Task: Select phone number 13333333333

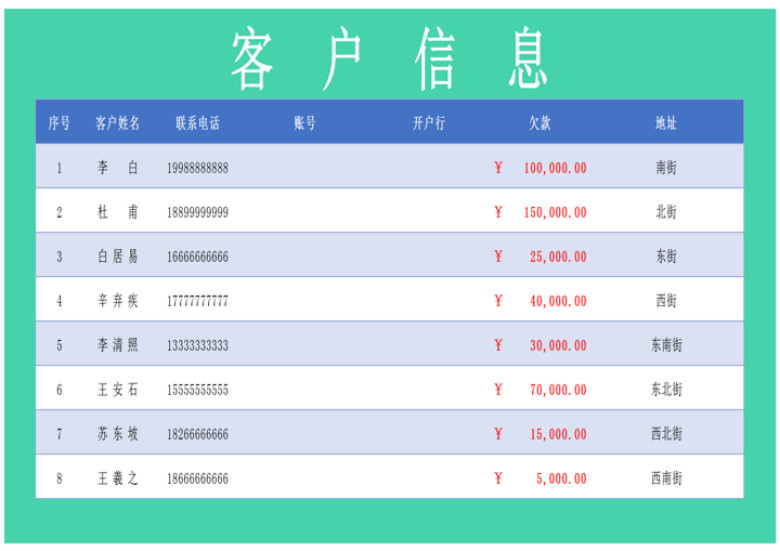Action: (x=197, y=346)
